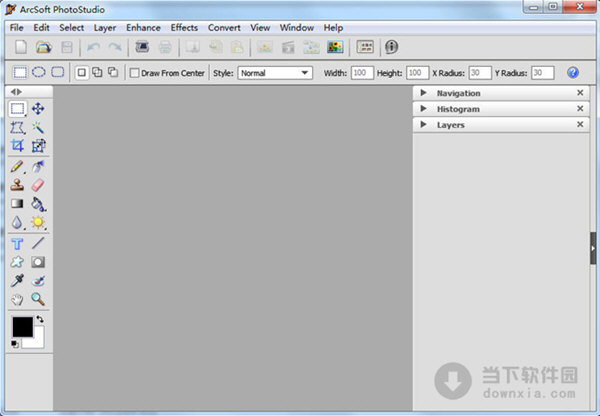600x416 pixels.
Task: Set Subtract from Selection mode
Action: 112,72
